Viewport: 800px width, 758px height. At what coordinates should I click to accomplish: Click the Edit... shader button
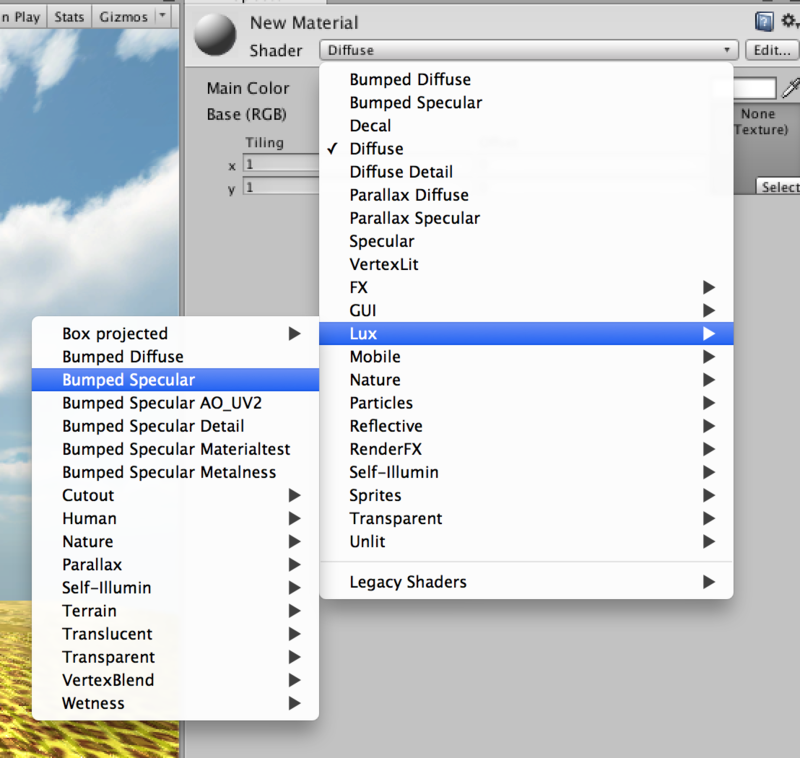772,50
